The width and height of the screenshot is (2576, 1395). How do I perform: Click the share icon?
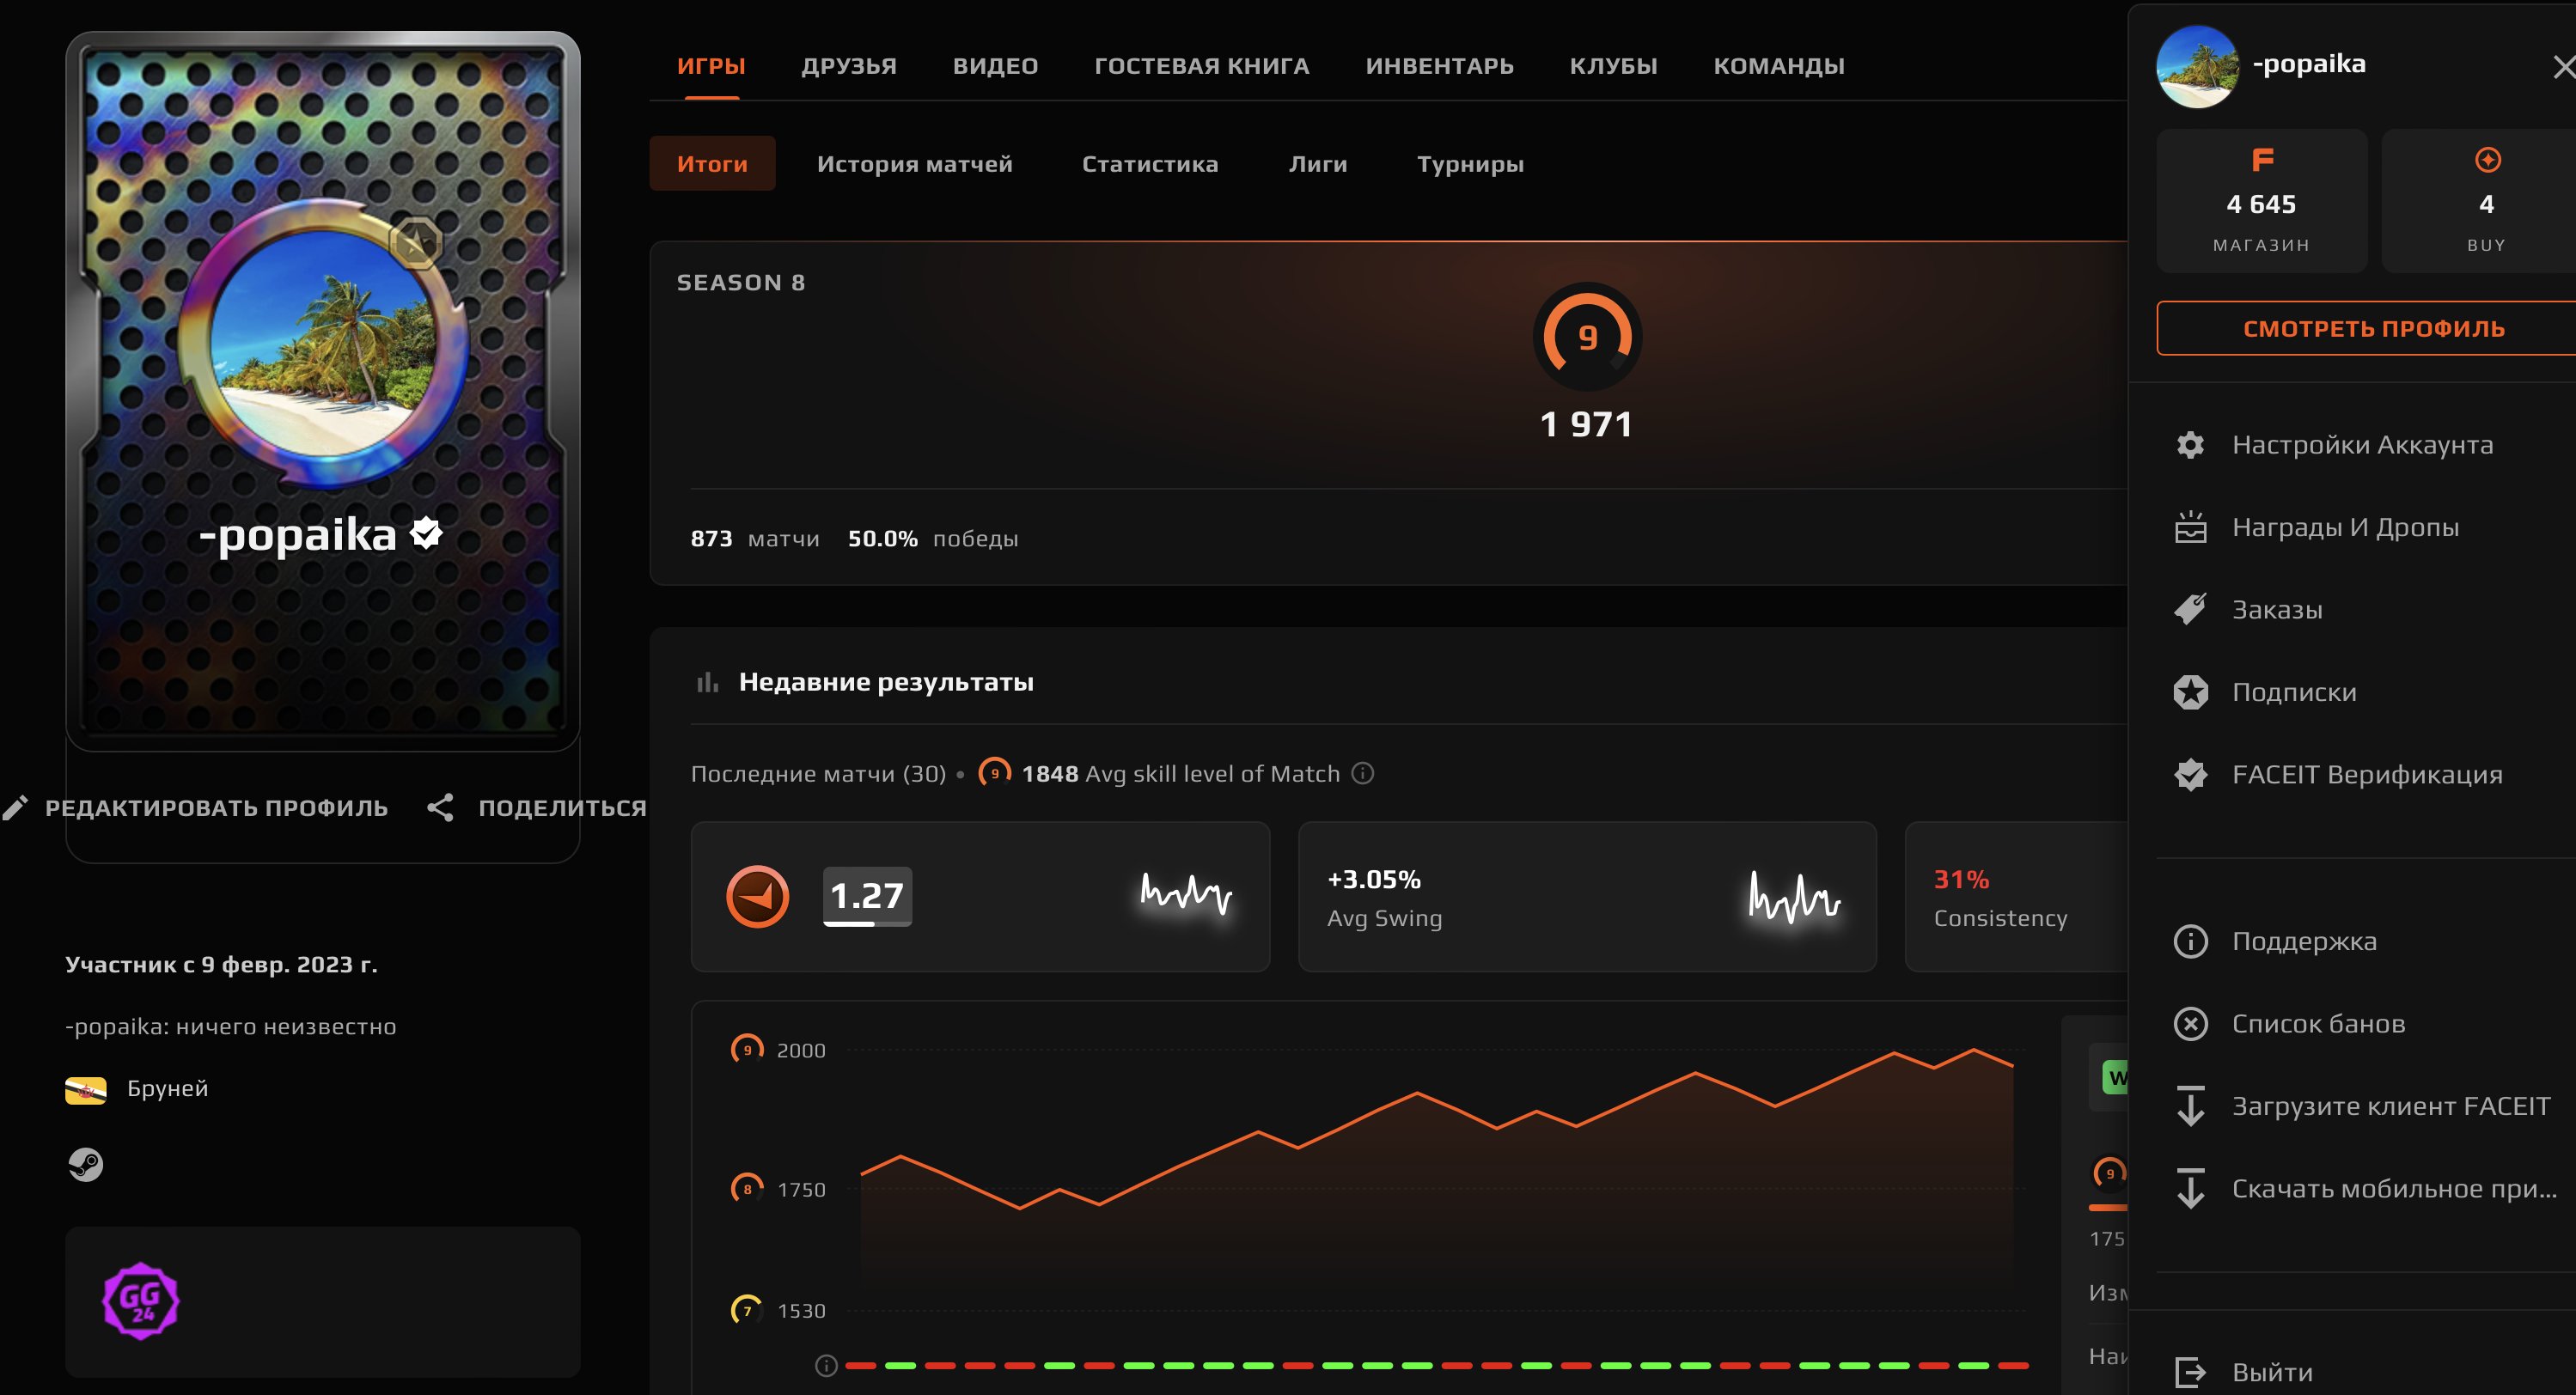click(440, 808)
